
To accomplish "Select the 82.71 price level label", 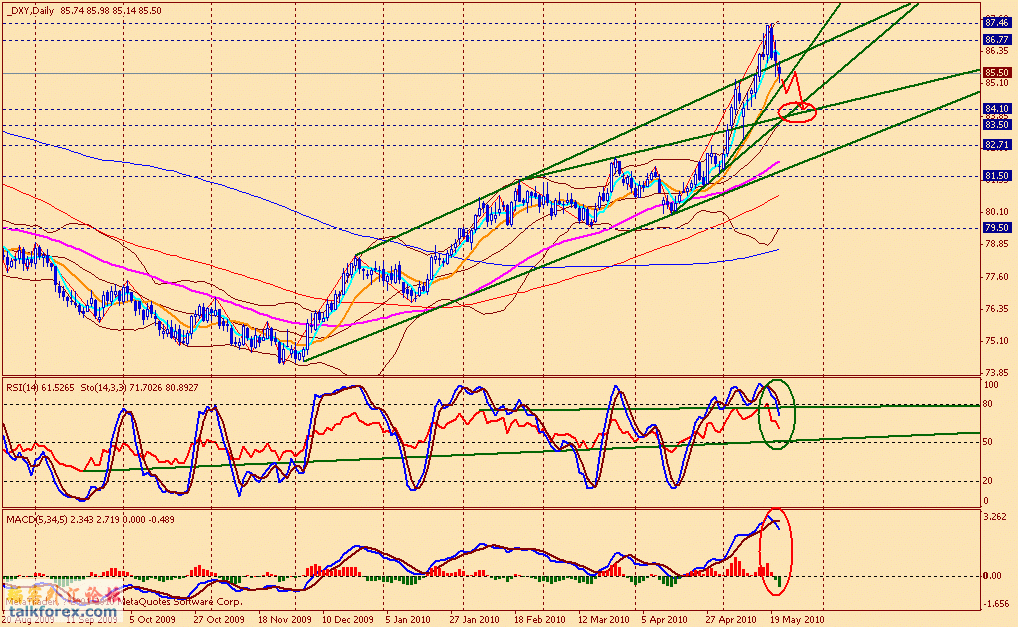I will (x=997, y=145).
